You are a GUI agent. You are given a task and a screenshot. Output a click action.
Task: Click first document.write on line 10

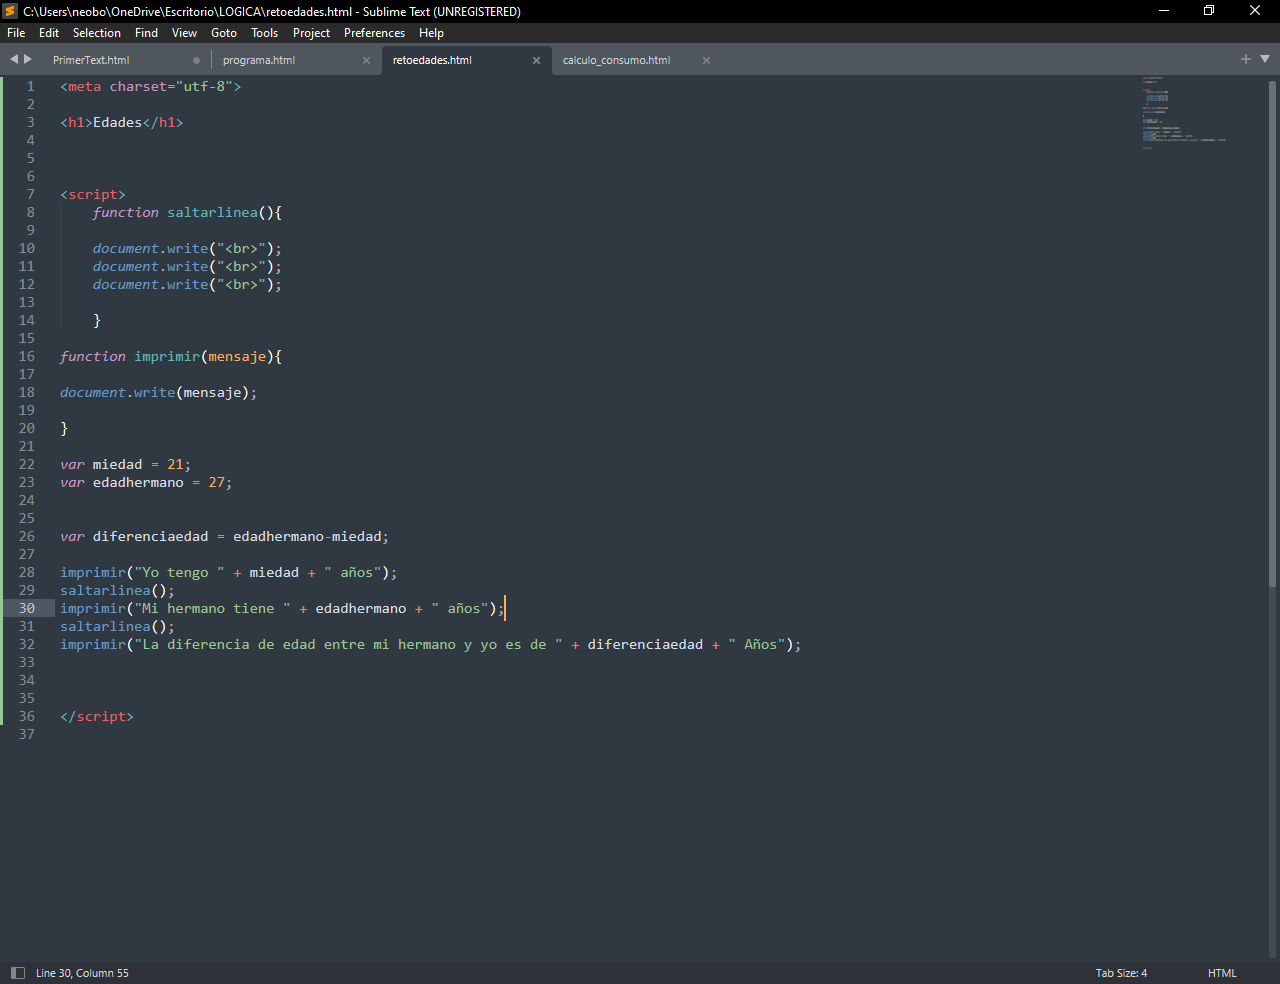click(187, 248)
